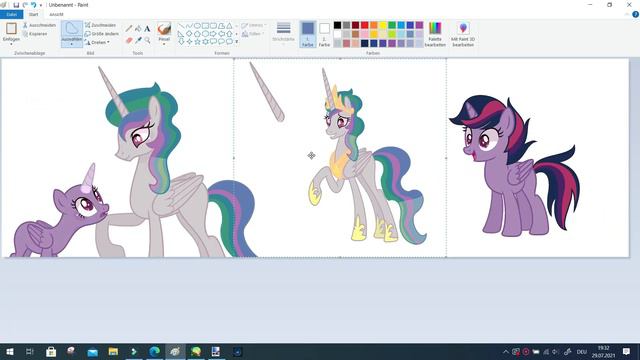
Task: Select the Pencil tool
Action: click(129, 29)
